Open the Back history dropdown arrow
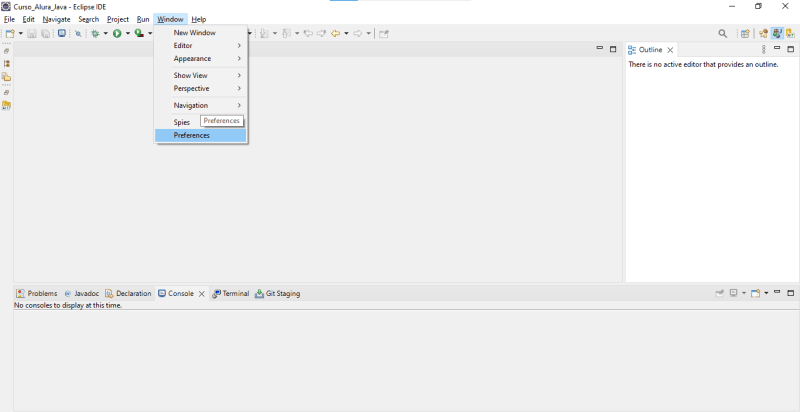This screenshot has width=800, height=412. 346,34
